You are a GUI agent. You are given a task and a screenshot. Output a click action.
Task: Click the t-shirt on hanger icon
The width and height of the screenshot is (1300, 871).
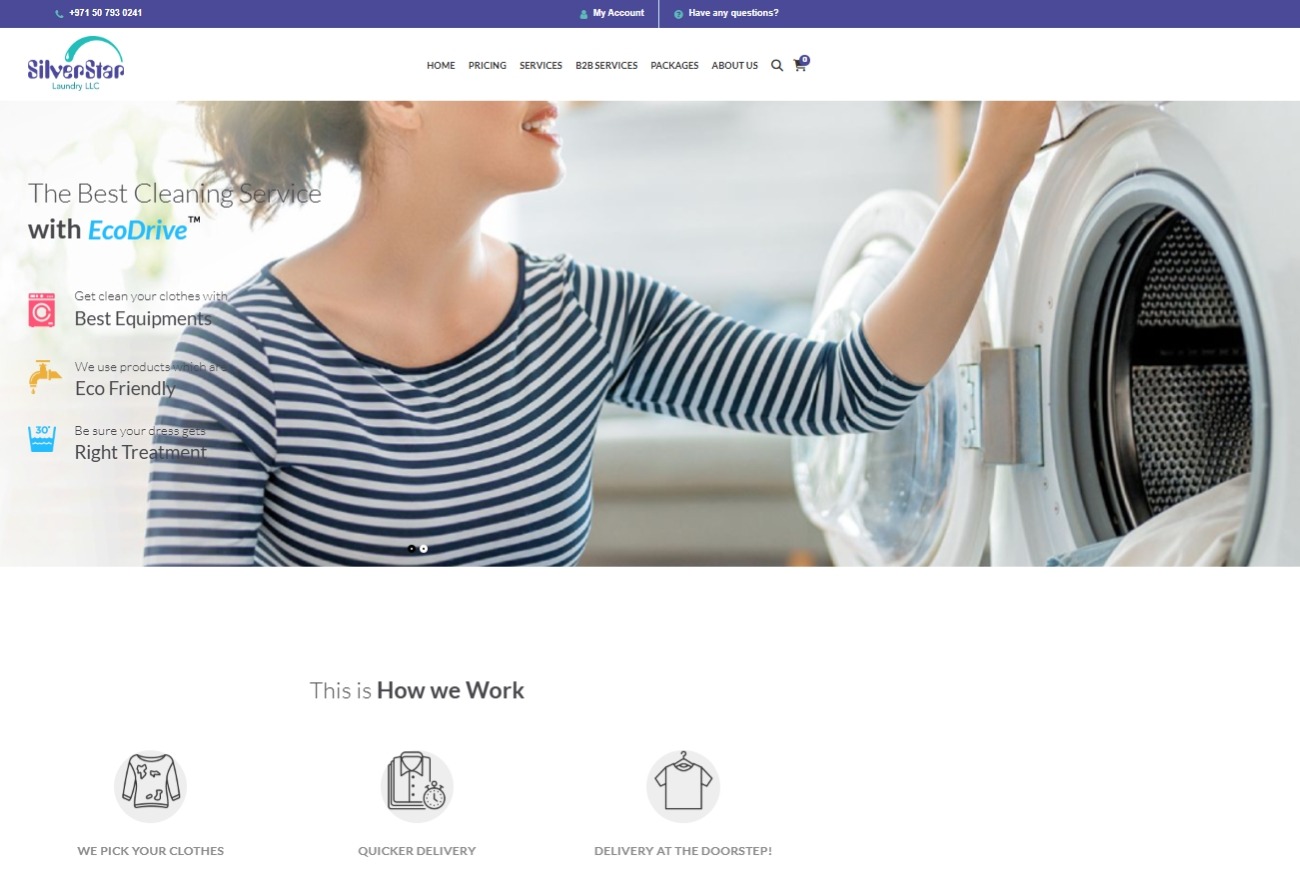click(683, 786)
